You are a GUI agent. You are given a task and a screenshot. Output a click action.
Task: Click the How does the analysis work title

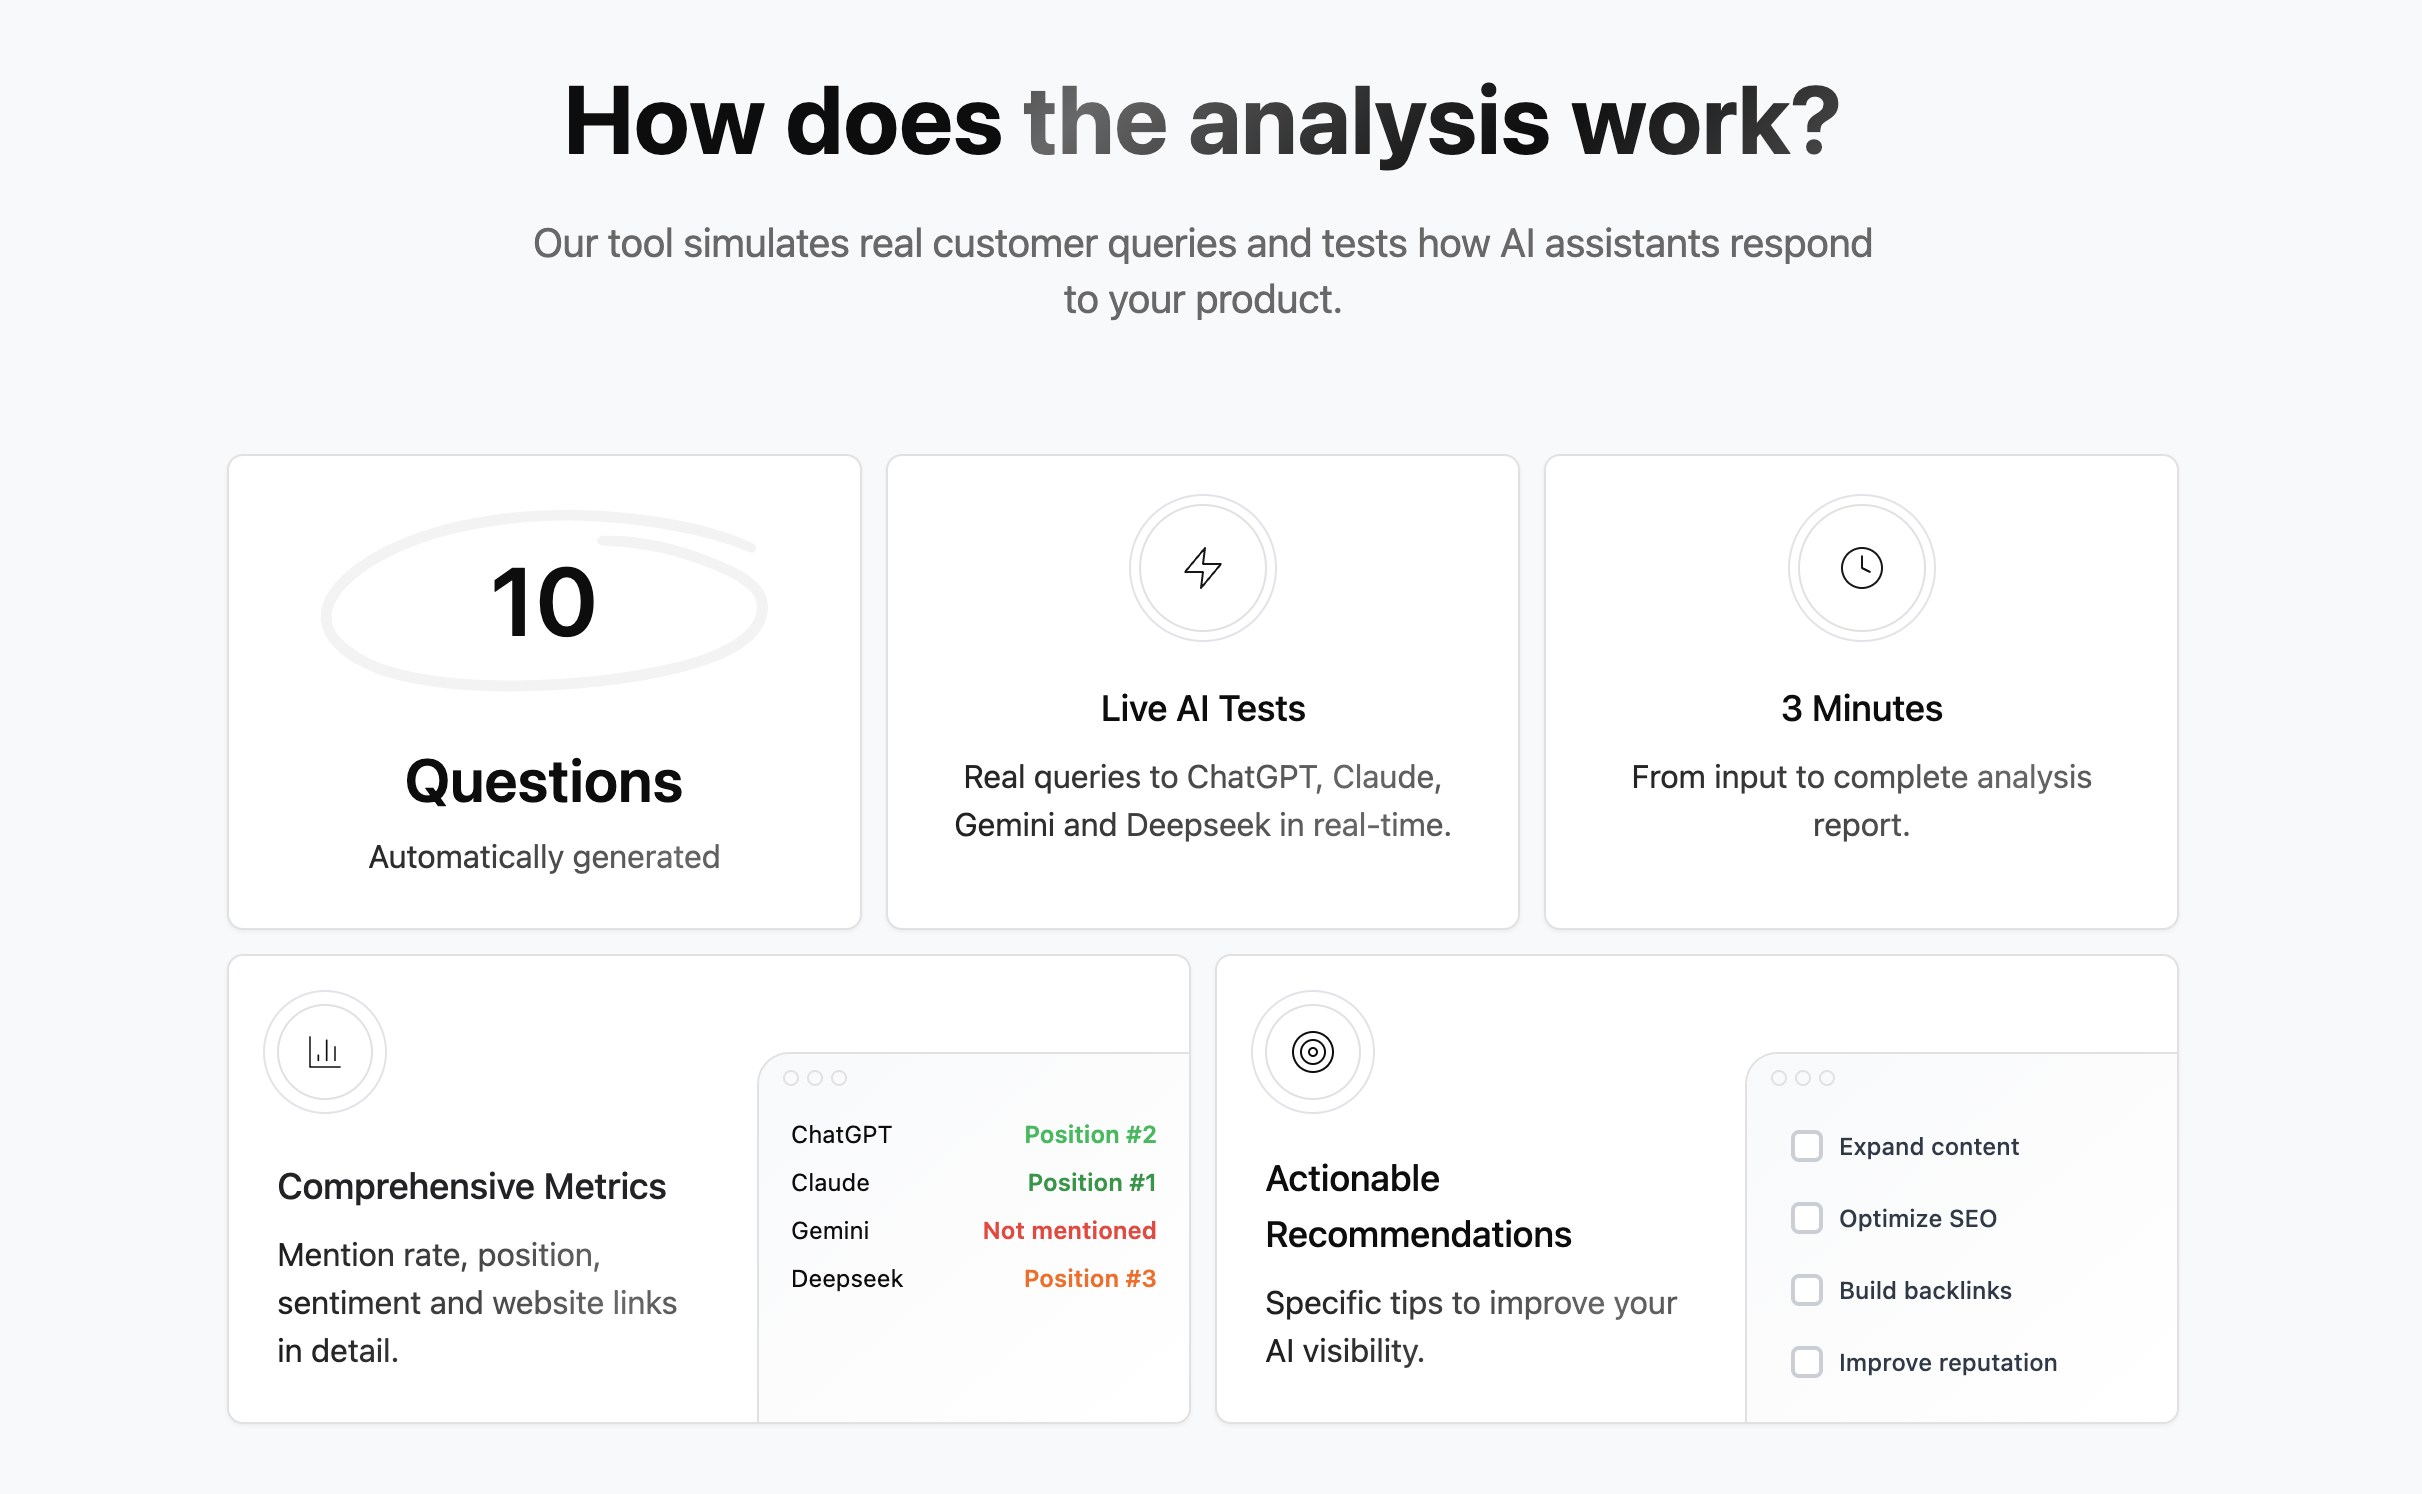1202,122
